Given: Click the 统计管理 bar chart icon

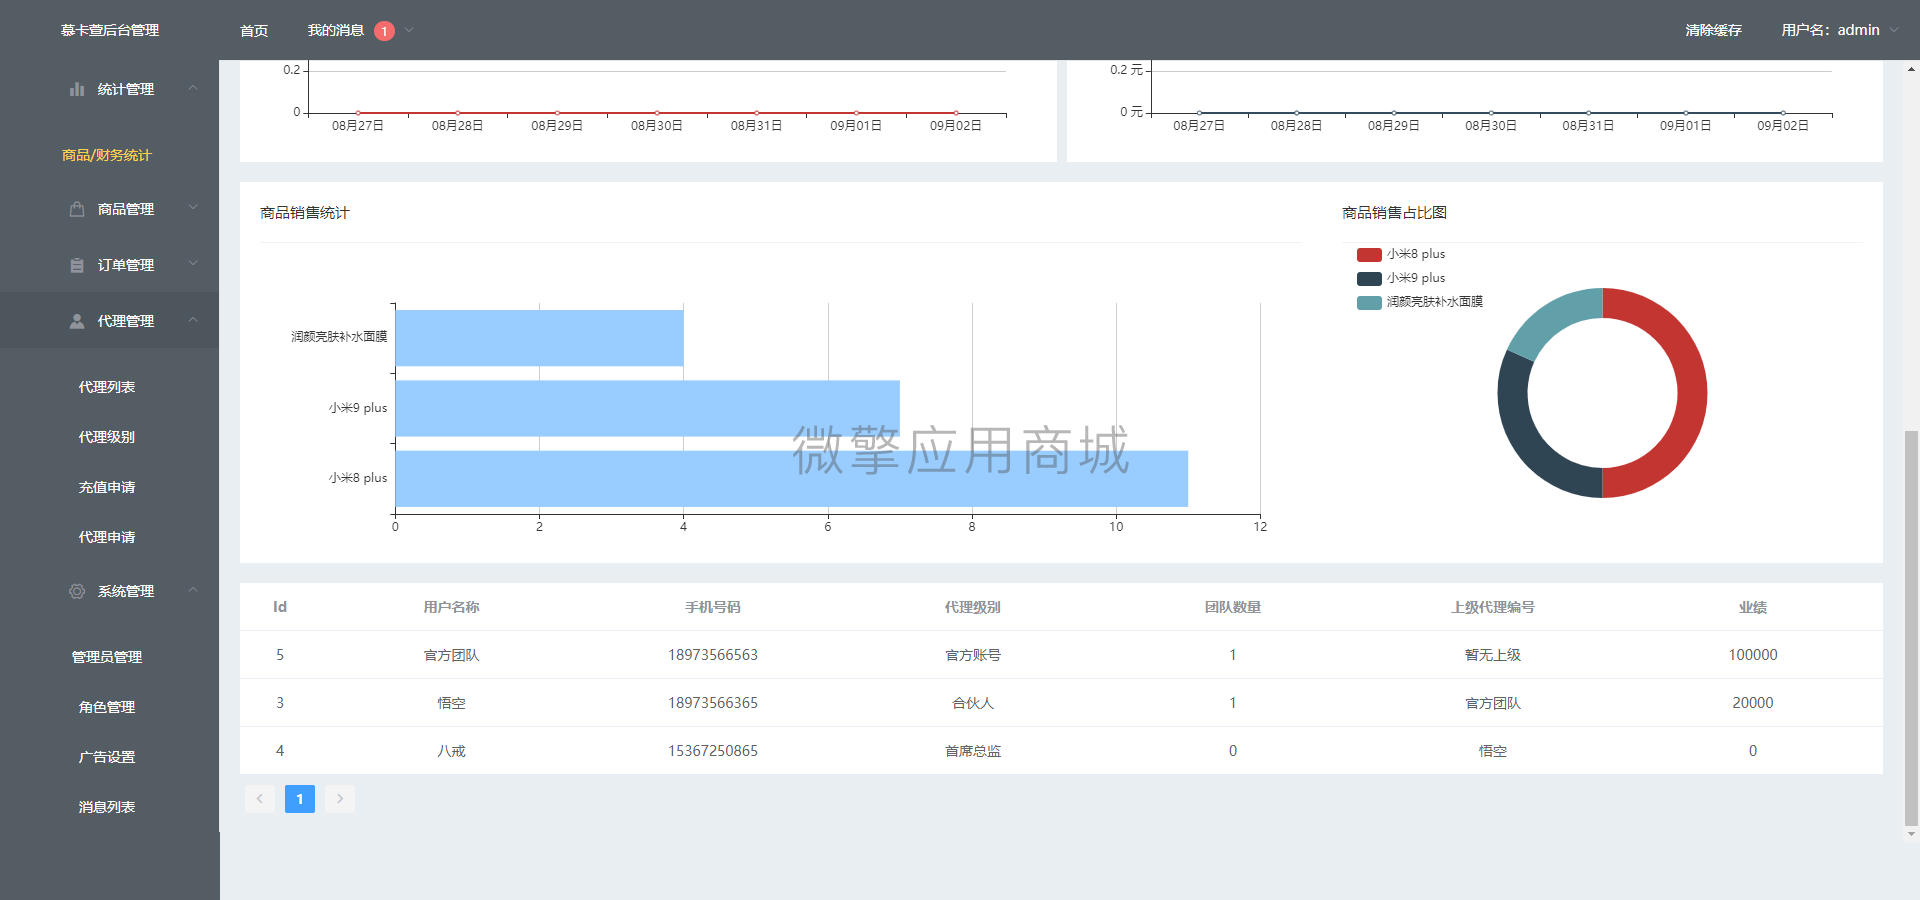Looking at the screenshot, I should (x=77, y=89).
